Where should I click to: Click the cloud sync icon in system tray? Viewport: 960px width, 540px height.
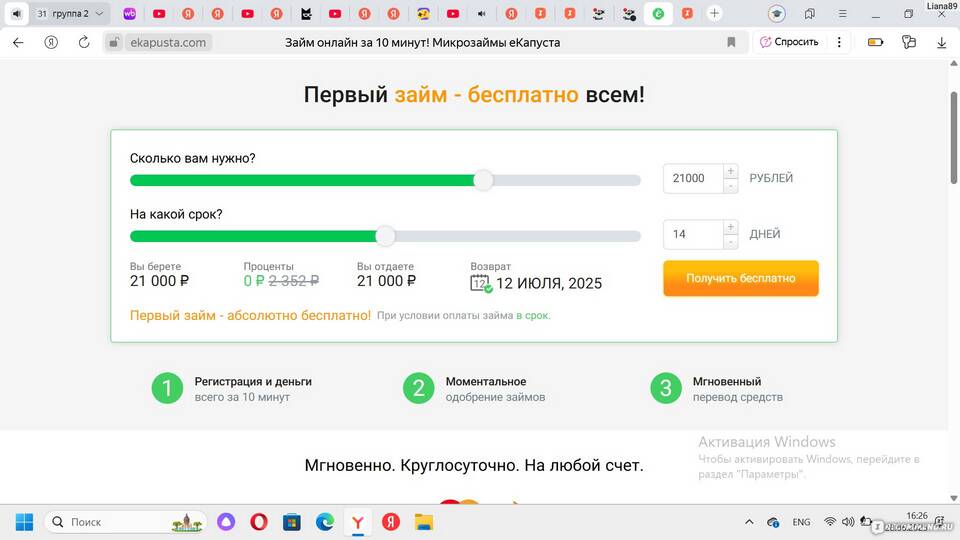click(773, 522)
